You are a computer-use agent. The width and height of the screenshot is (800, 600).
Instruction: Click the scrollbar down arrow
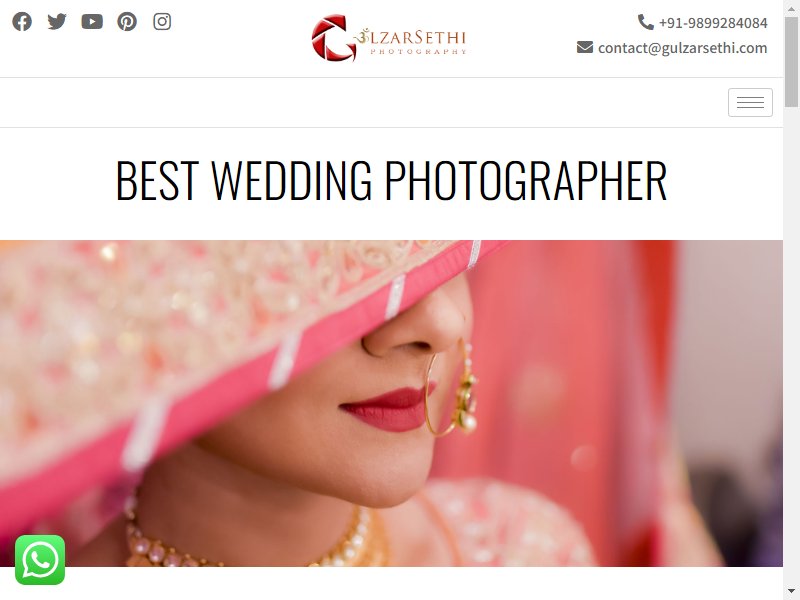coord(791,592)
